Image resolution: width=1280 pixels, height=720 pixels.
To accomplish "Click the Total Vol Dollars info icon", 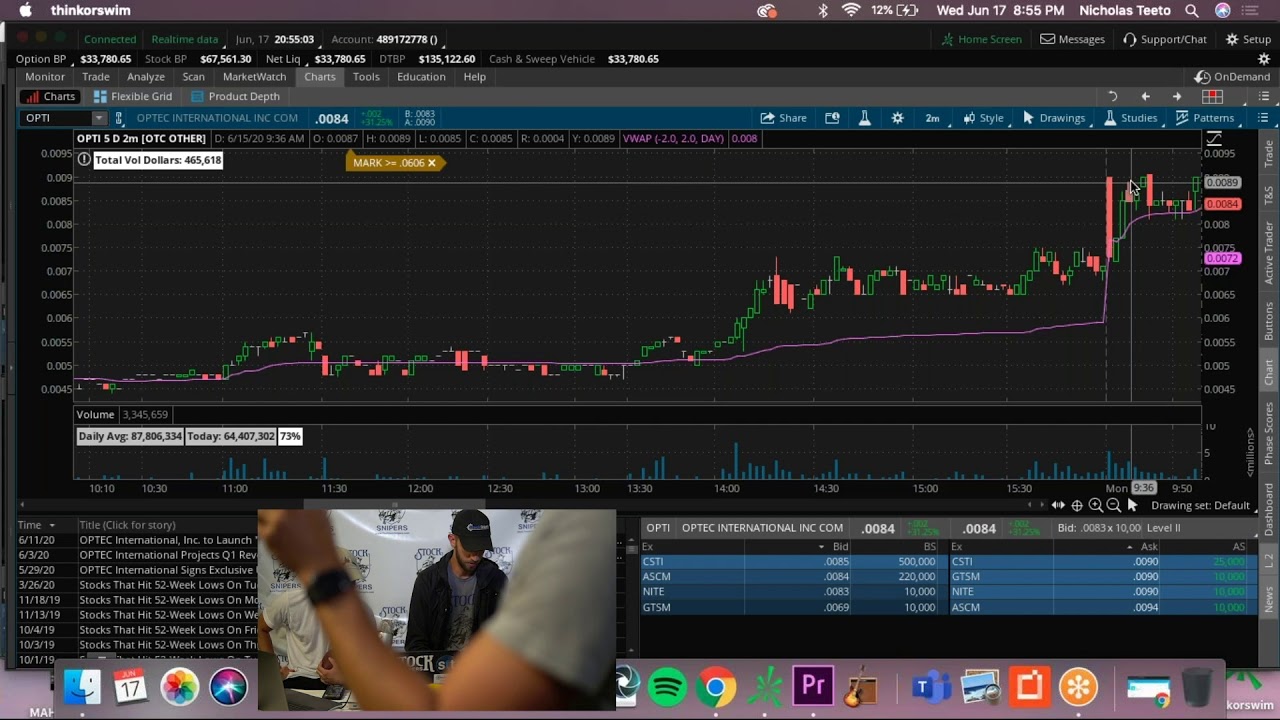I will 84,160.
